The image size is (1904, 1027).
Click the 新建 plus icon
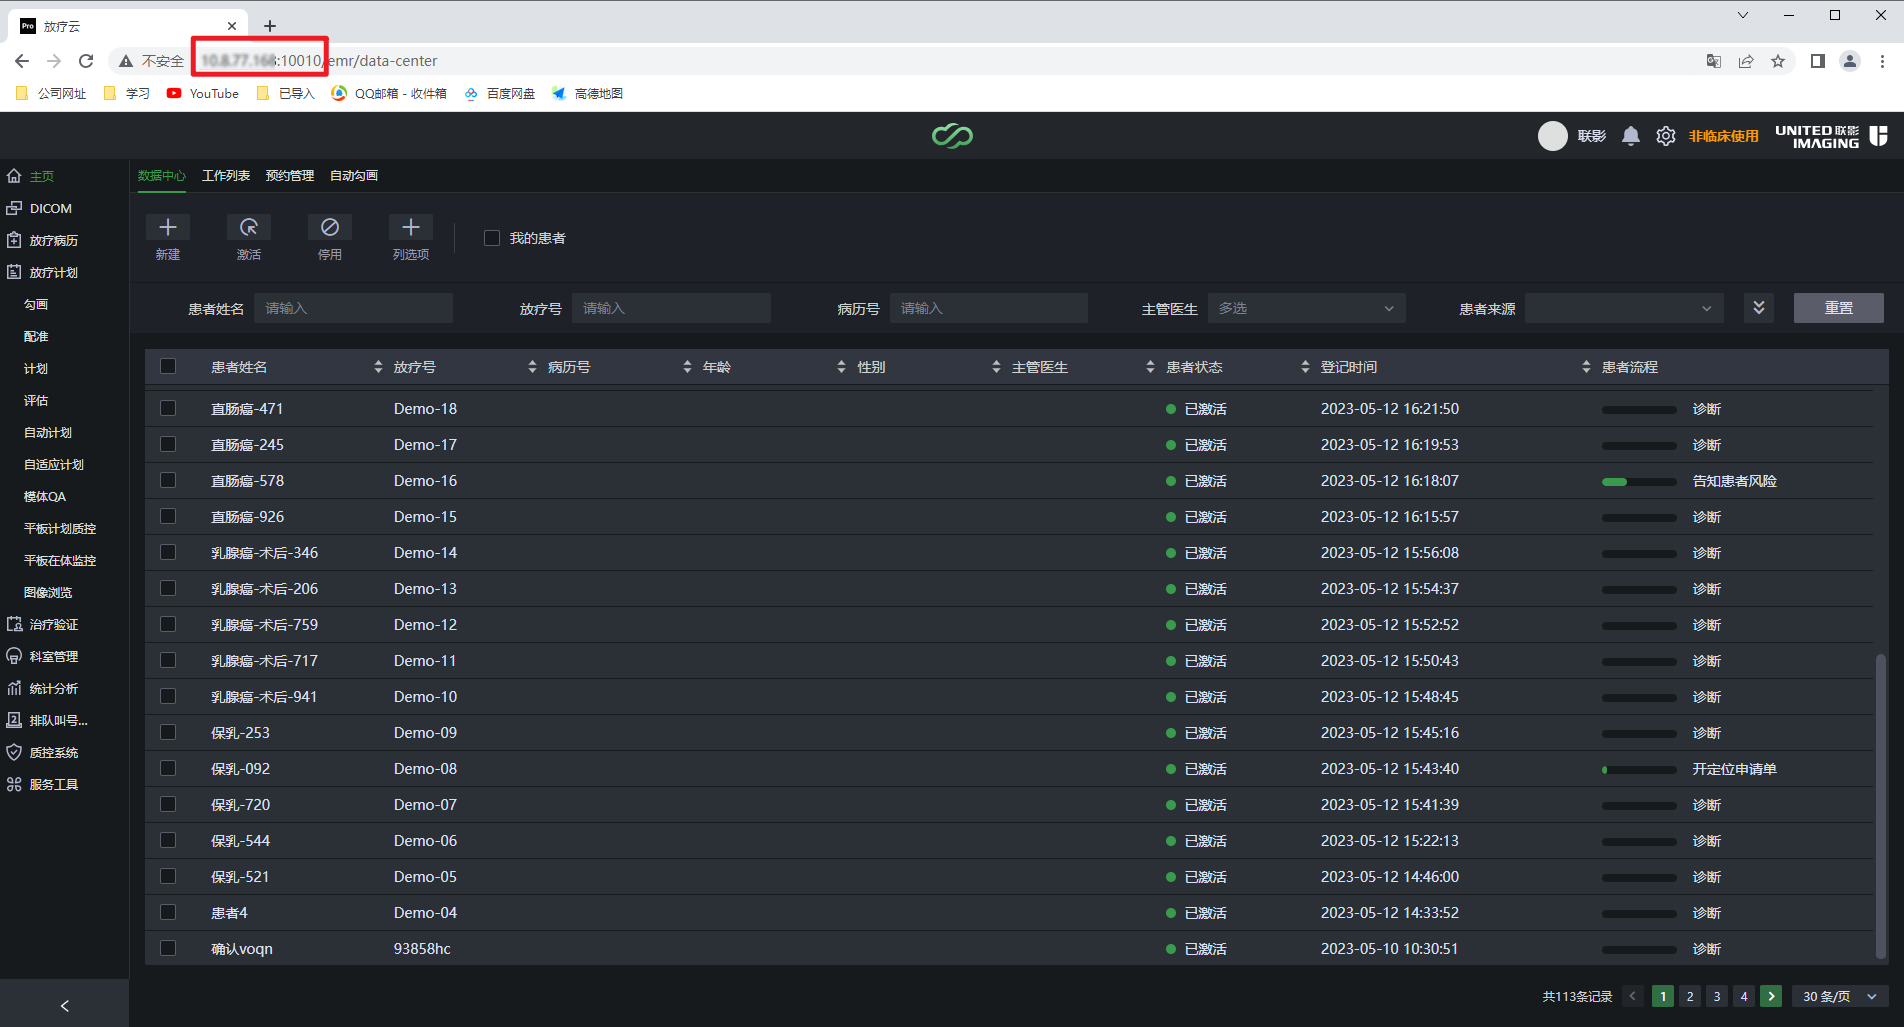coord(168,228)
